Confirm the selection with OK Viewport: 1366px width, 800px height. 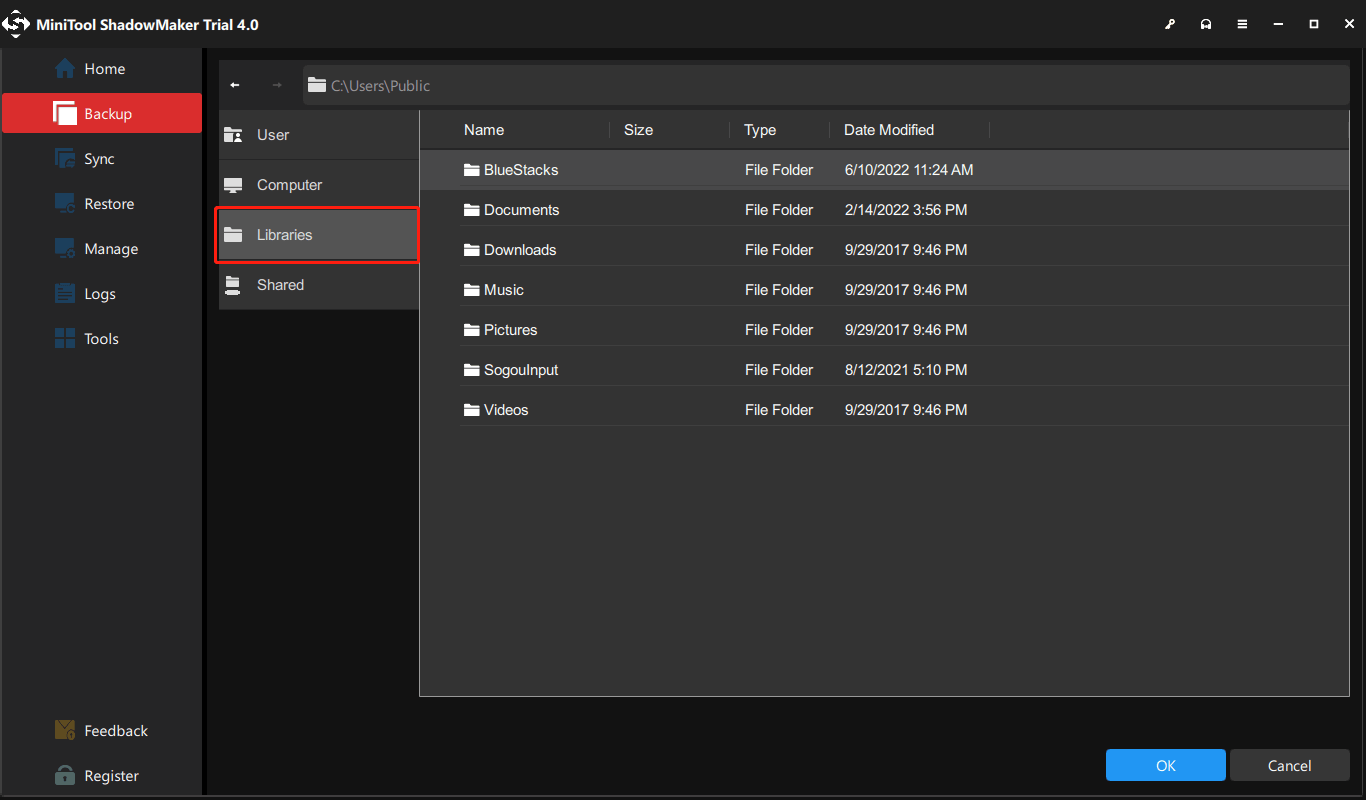tap(1166, 766)
